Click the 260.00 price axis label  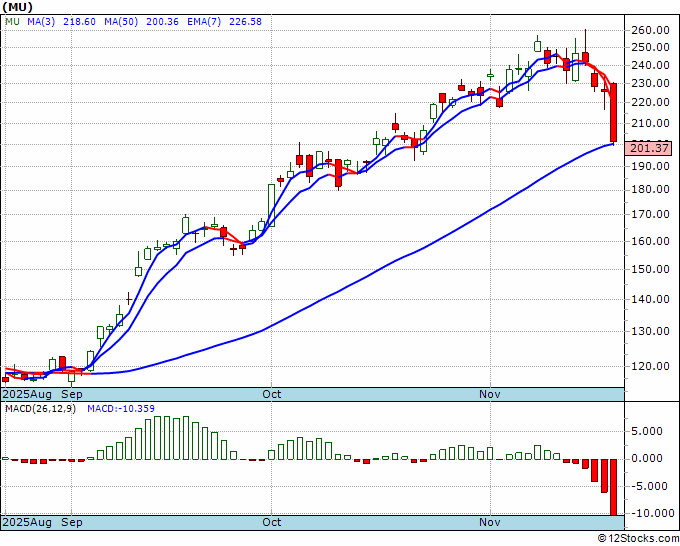[x=650, y=30]
